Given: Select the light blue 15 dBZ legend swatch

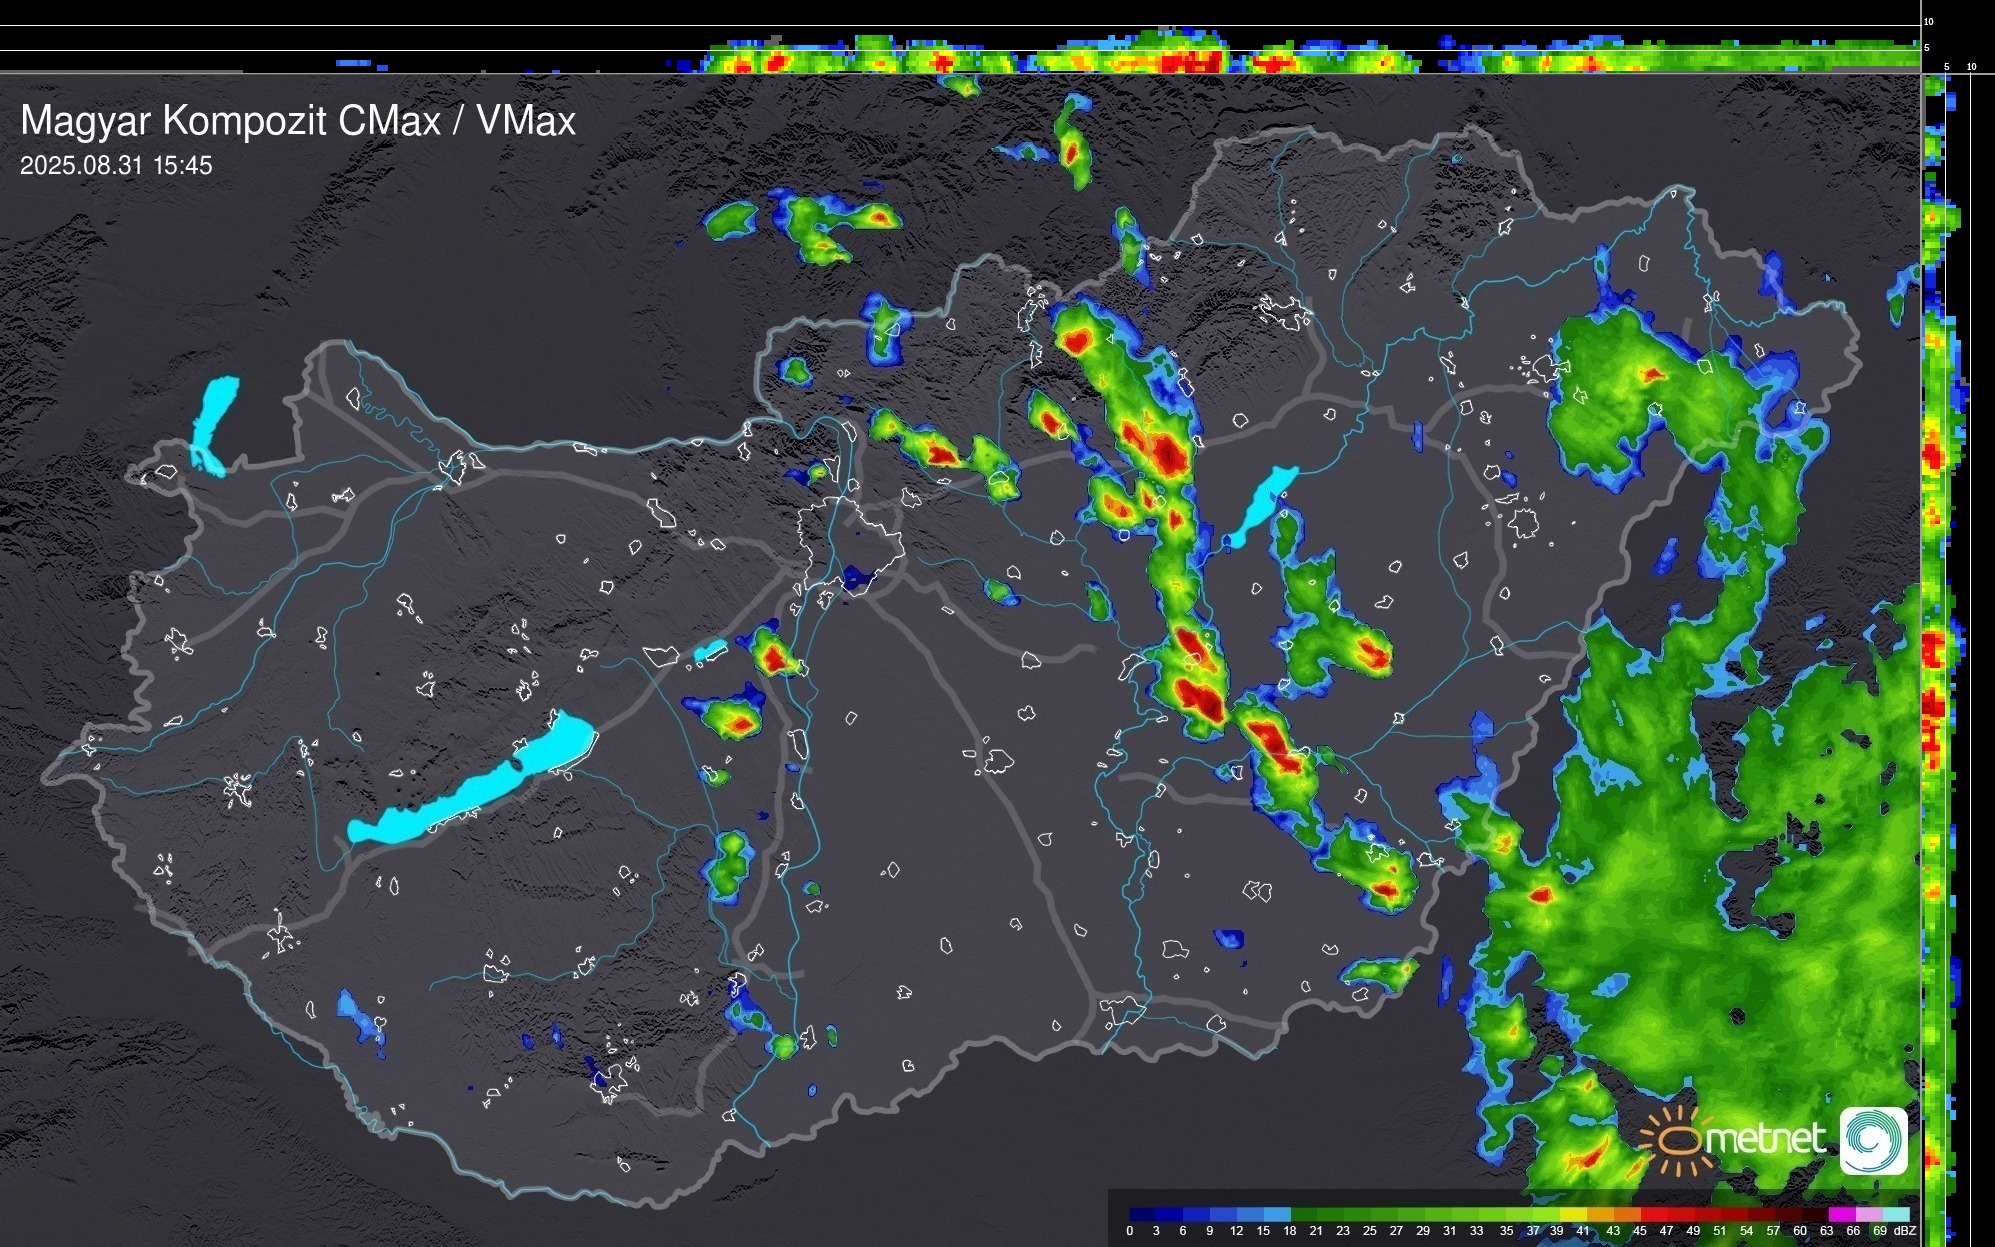Looking at the screenshot, I should click(1276, 1214).
